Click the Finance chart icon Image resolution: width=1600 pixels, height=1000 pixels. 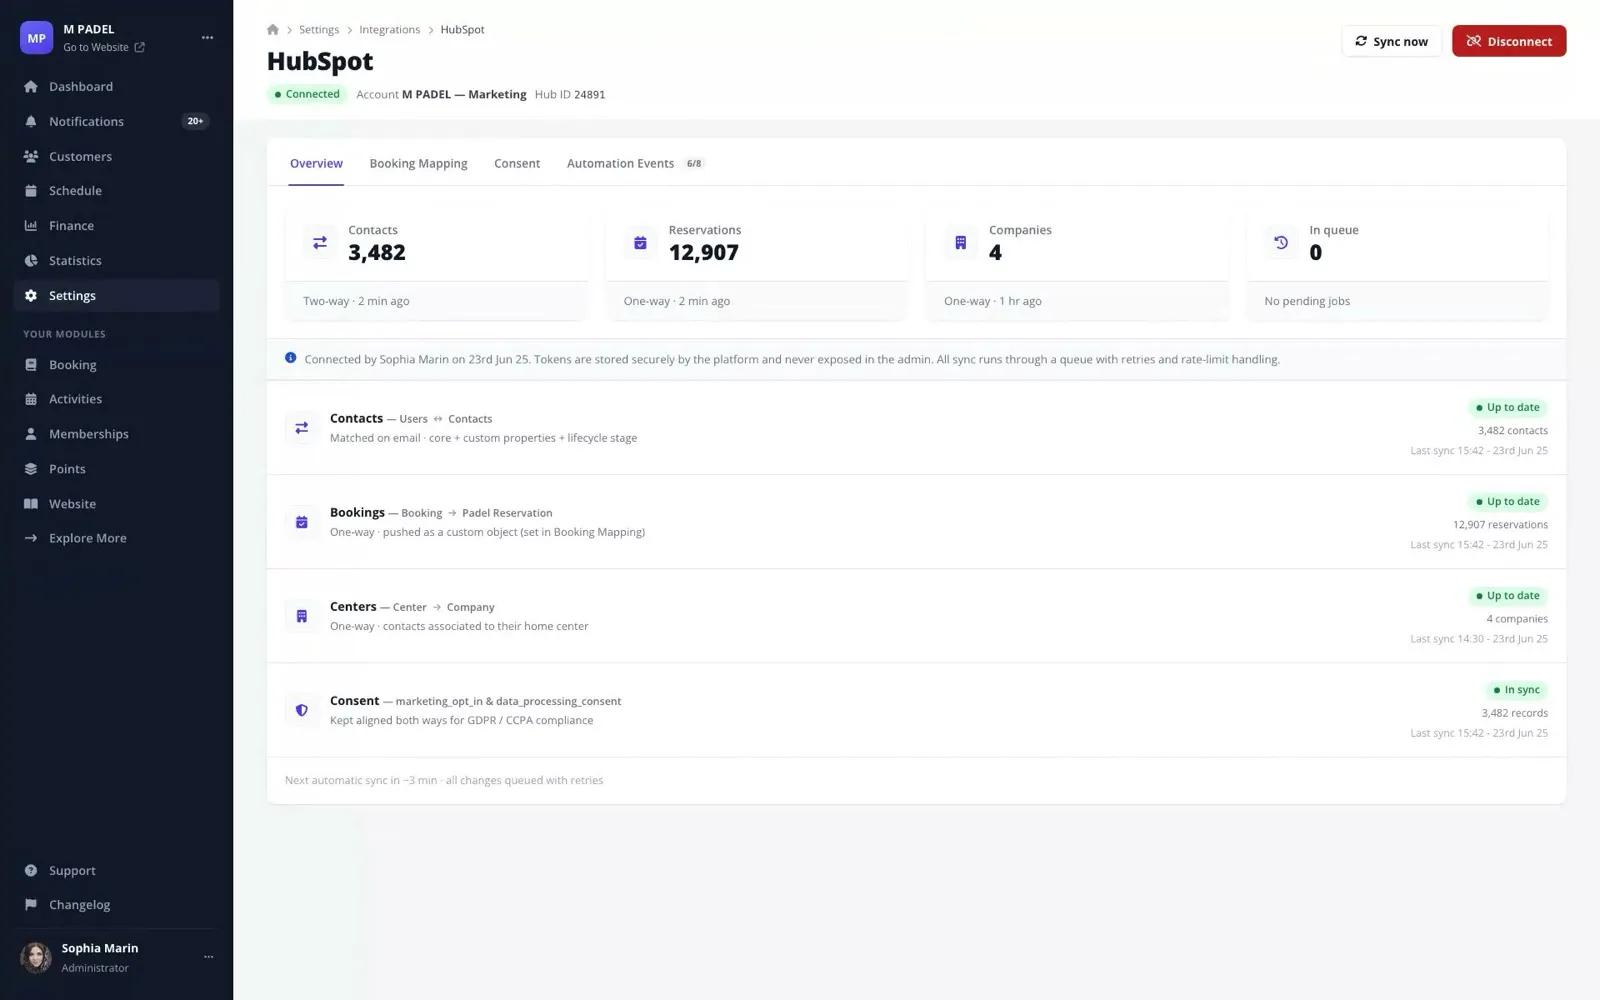(31, 226)
